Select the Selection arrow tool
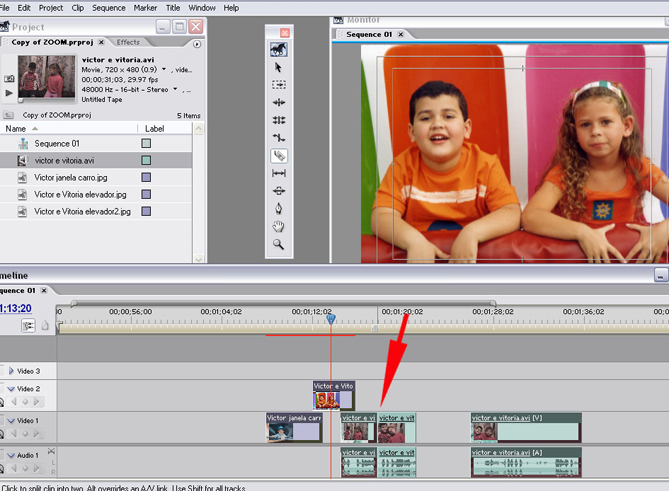The height and width of the screenshot is (491, 669). point(279,68)
